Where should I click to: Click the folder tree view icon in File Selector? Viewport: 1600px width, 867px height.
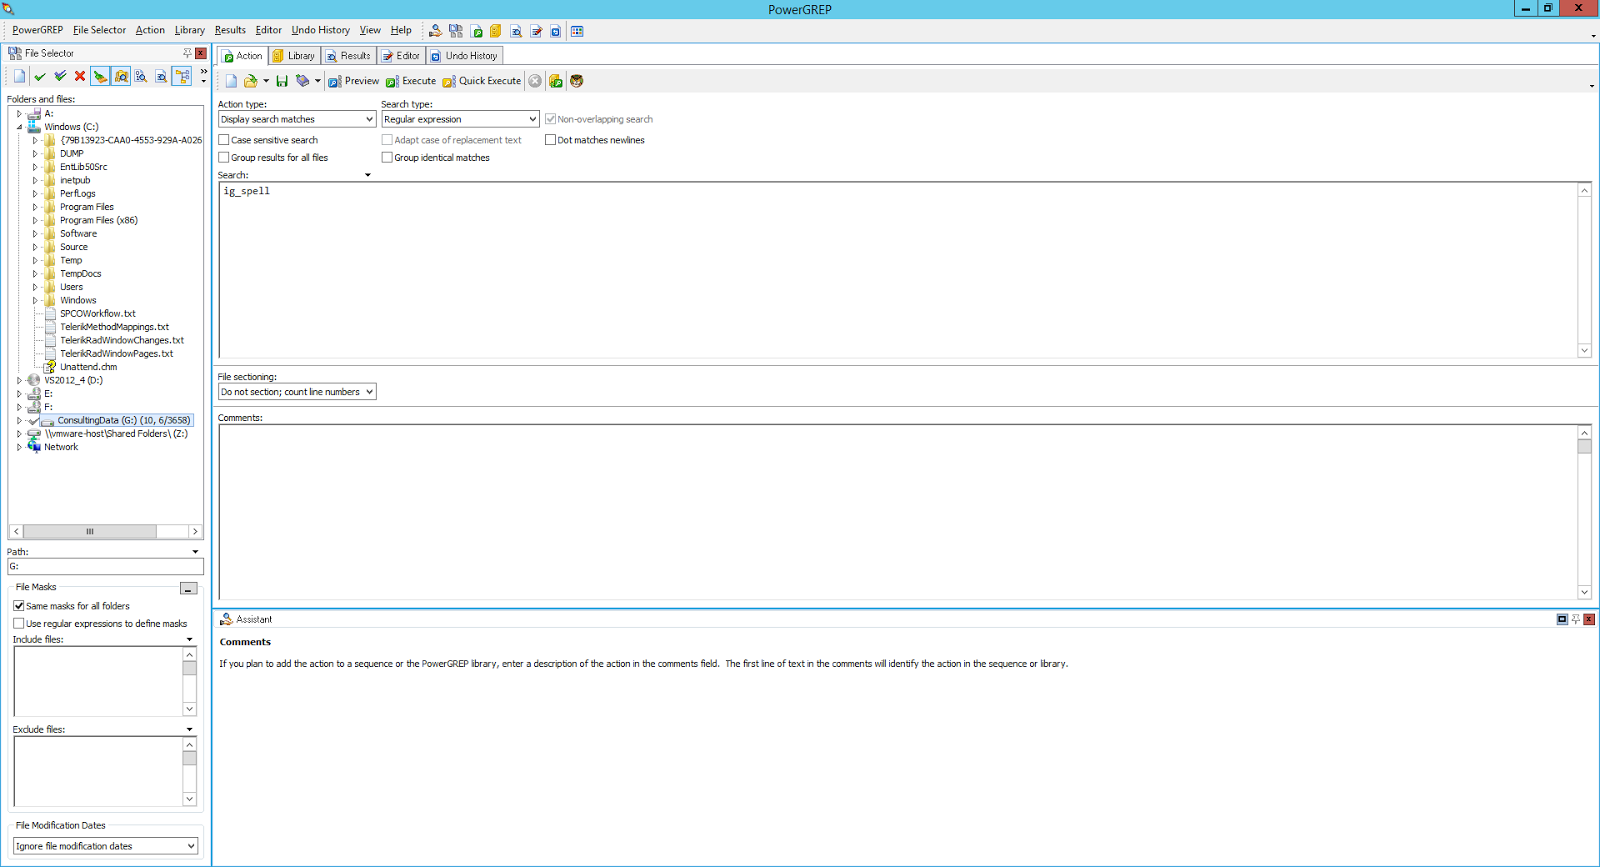tap(182, 76)
